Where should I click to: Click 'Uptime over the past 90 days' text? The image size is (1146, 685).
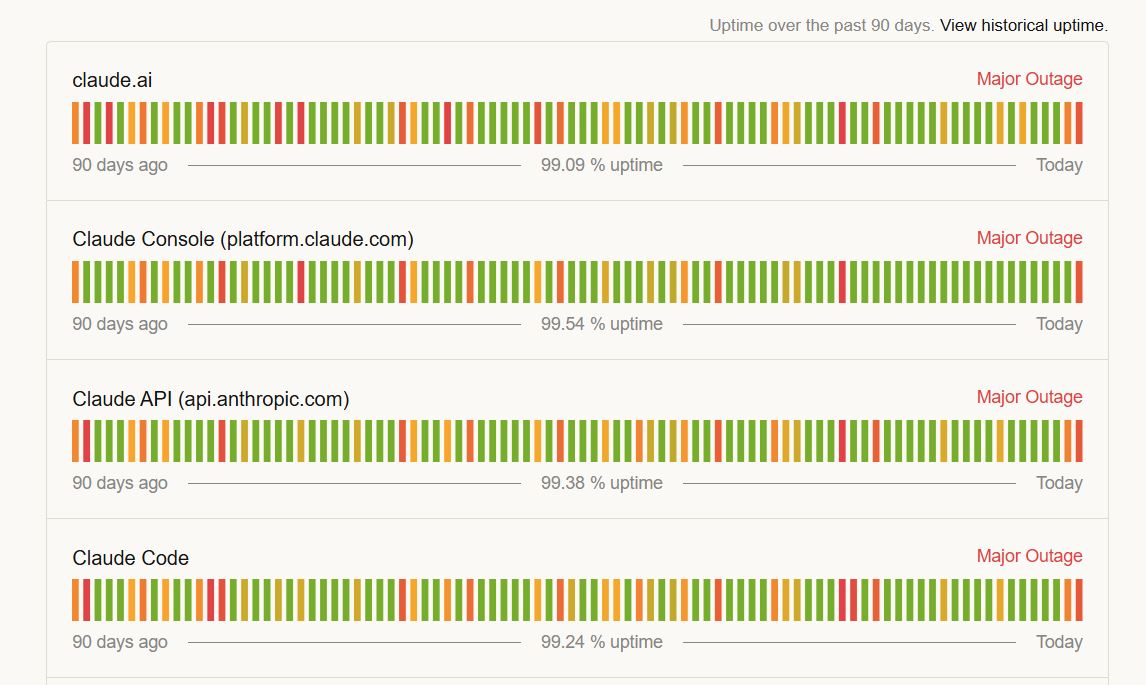[x=821, y=26]
